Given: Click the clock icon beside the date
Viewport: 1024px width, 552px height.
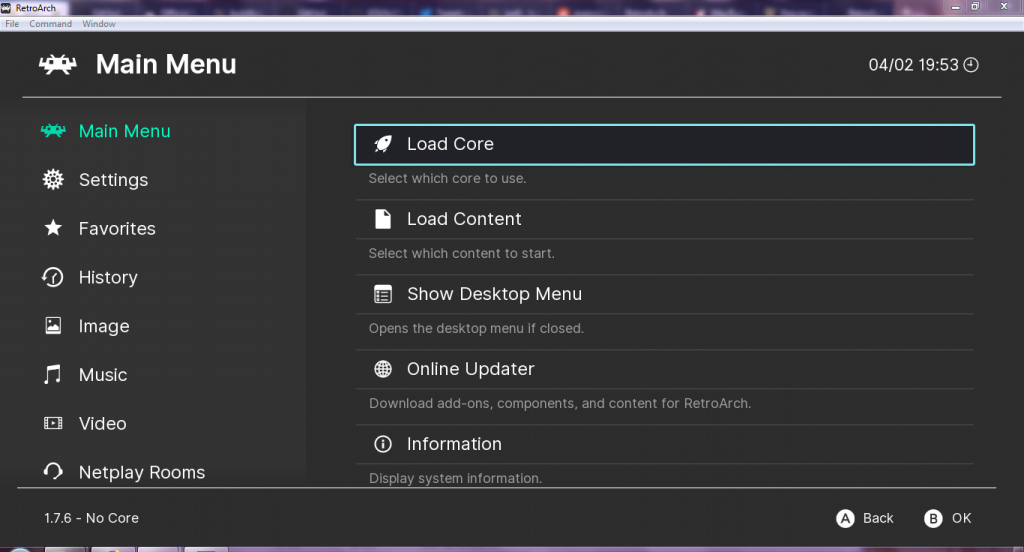Looking at the screenshot, I should (x=971, y=65).
